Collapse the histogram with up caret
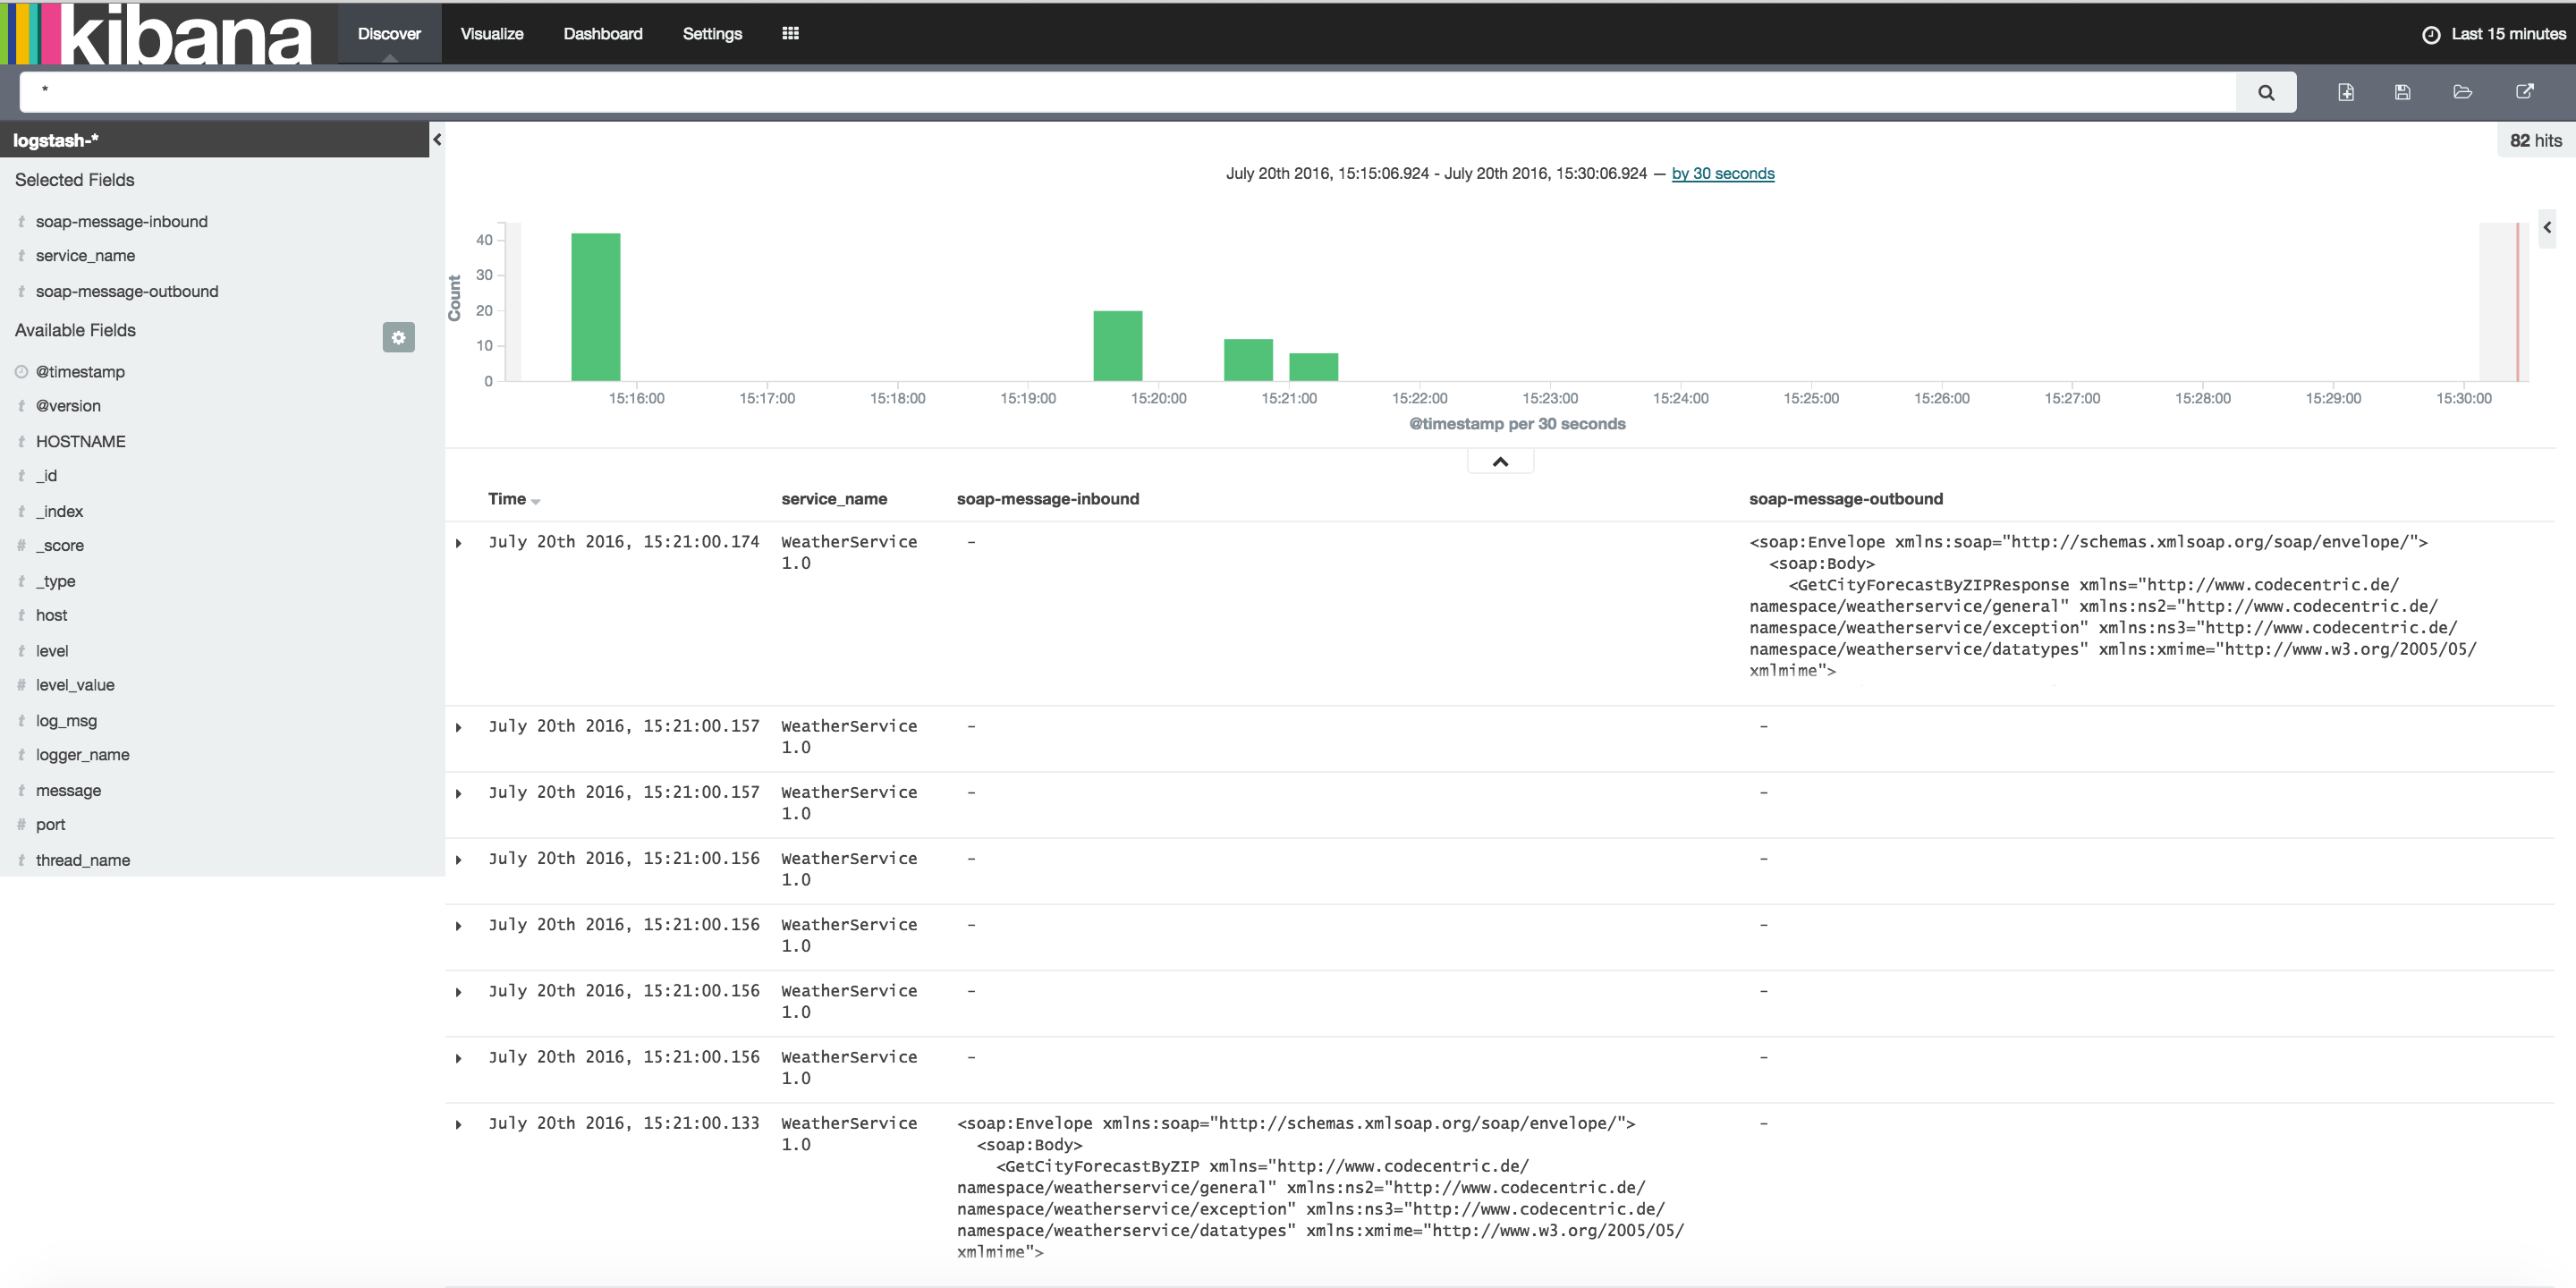 click(1500, 461)
